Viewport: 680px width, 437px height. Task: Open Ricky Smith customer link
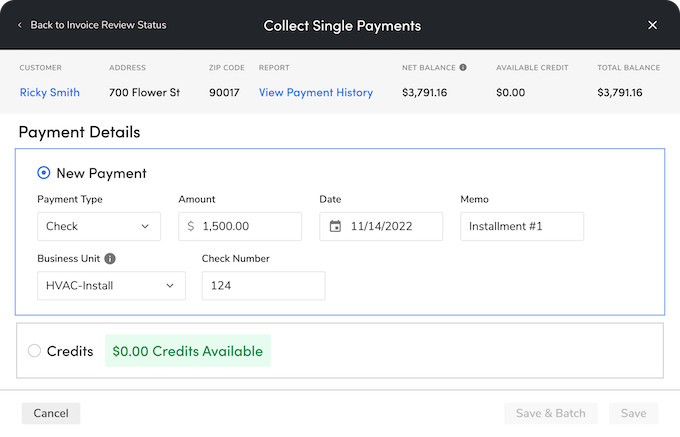[50, 93]
